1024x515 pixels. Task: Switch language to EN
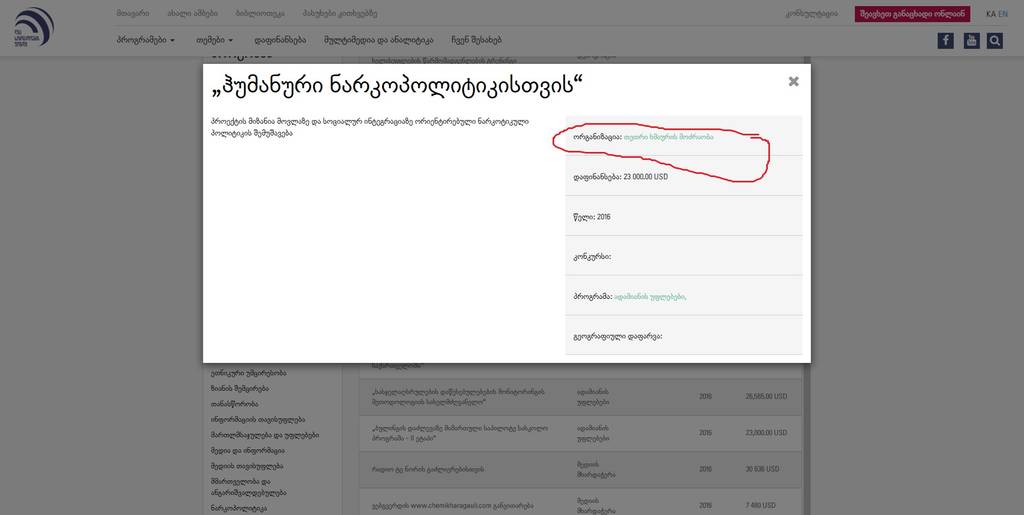click(1003, 14)
